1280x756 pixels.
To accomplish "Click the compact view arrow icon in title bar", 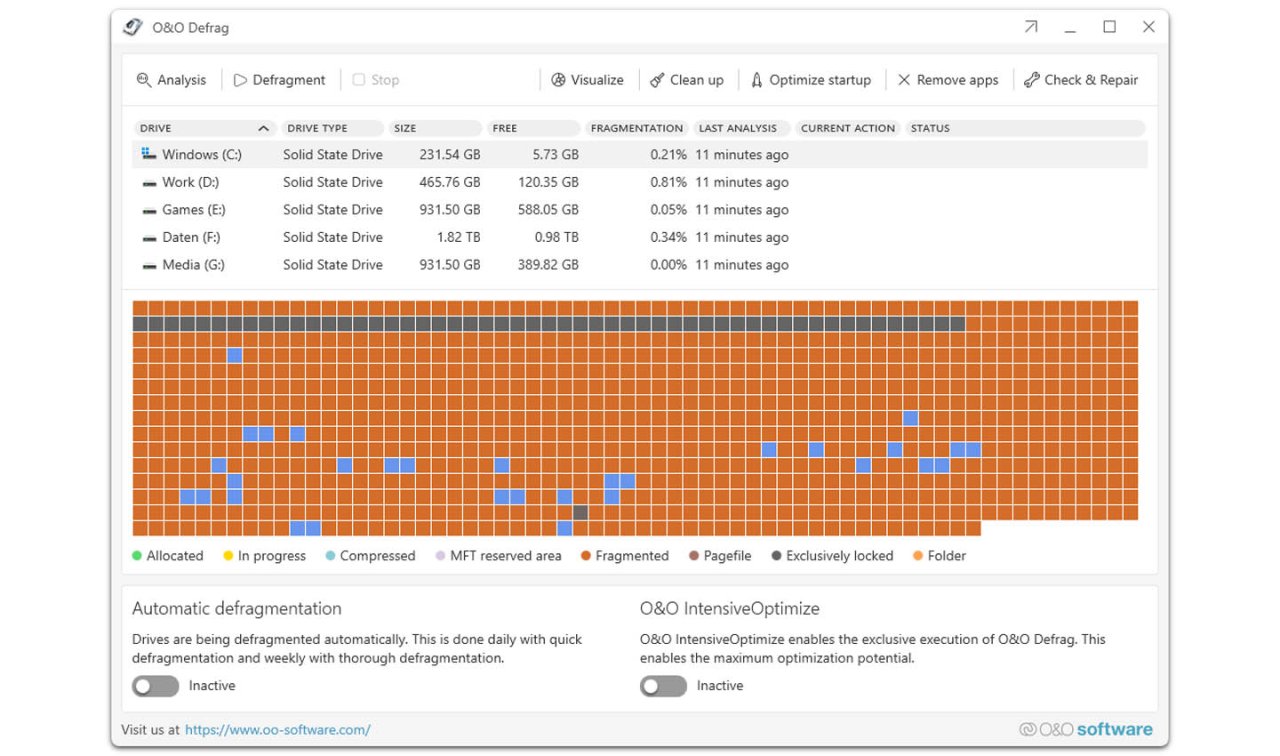I will (1031, 27).
